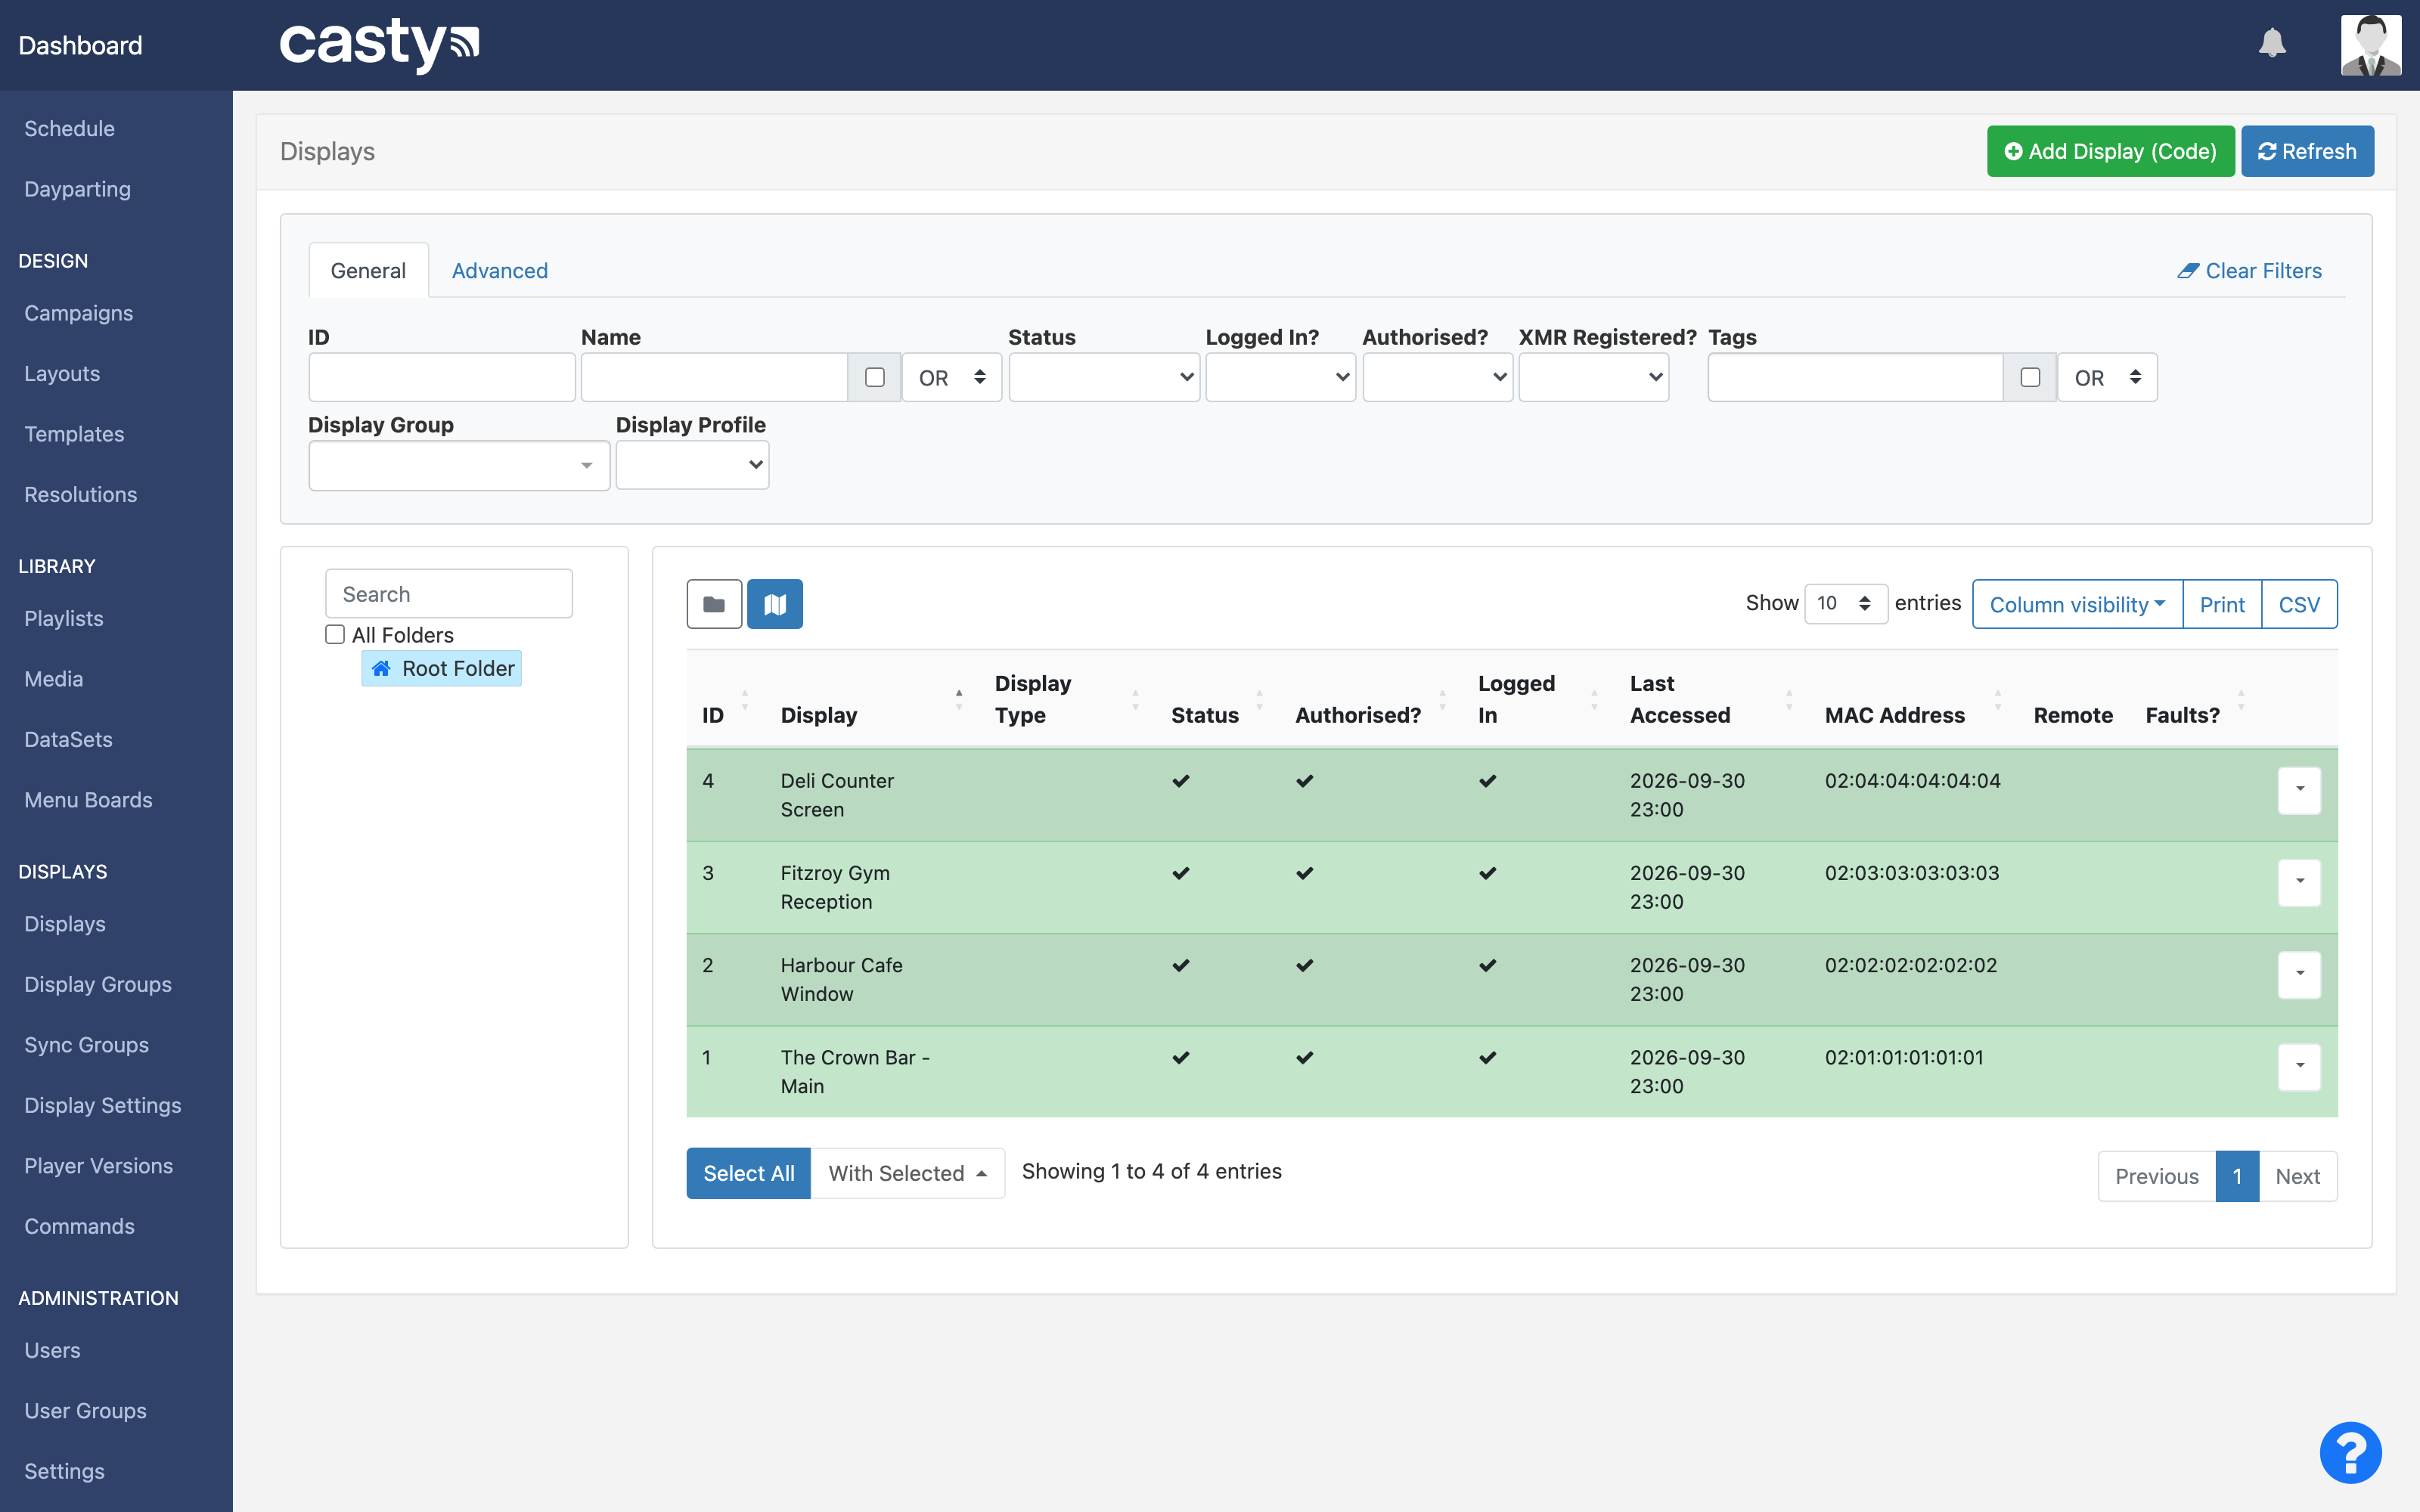The image size is (2420, 1512).
Task: Open the user profile avatar
Action: click(2370, 45)
